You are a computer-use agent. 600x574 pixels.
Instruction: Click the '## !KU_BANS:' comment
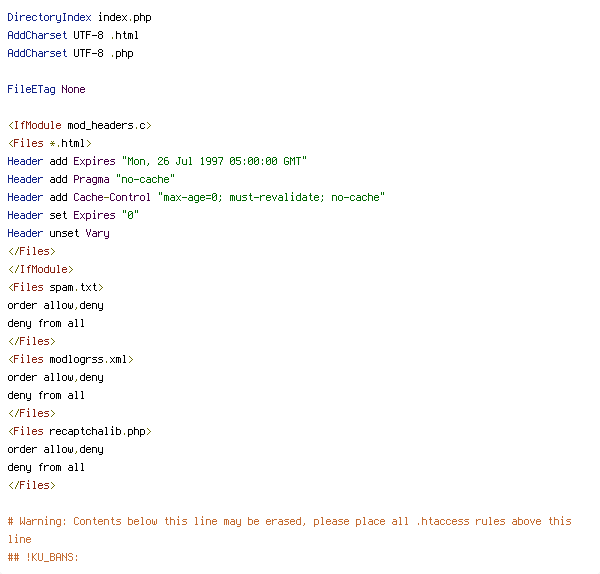(43, 557)
